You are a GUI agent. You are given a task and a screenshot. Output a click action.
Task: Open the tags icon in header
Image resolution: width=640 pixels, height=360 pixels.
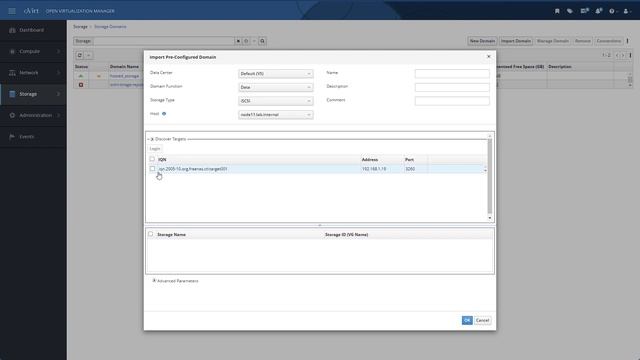tap(570, 11)
